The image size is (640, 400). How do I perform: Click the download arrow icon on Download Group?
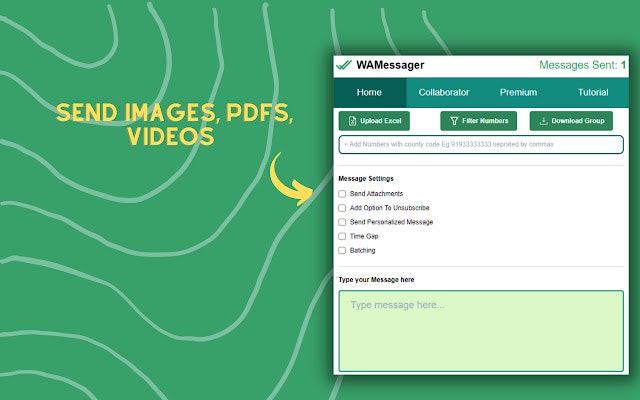point(543,121)
